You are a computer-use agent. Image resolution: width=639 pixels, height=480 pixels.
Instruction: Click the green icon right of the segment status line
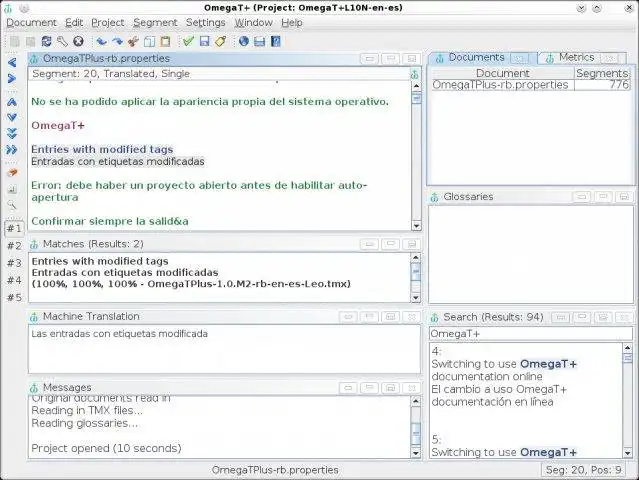414,74
